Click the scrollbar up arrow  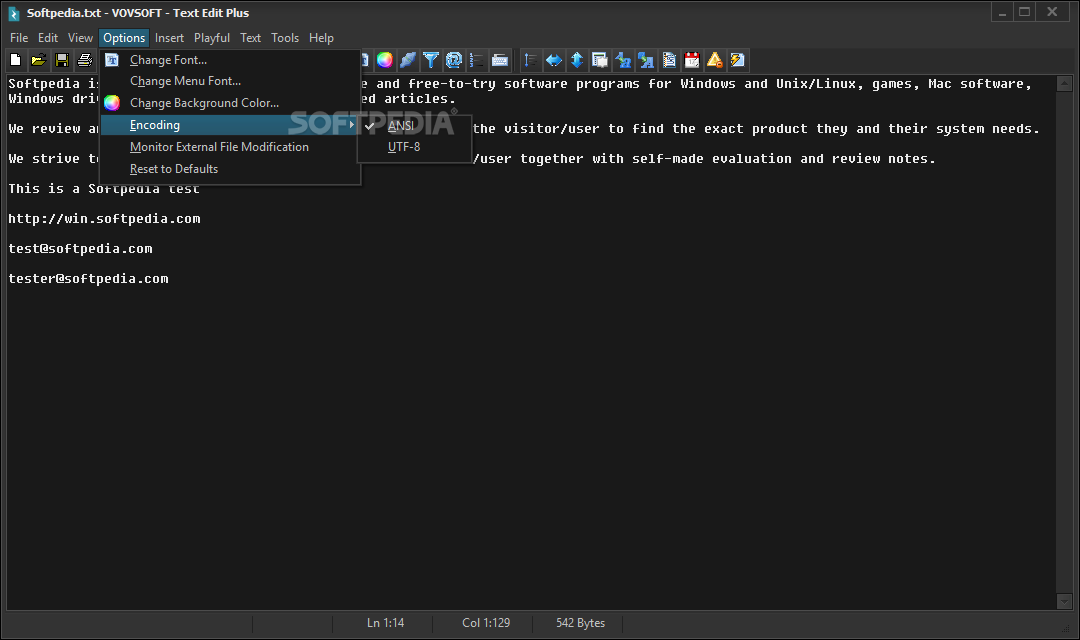click(x=1064, y=84)
